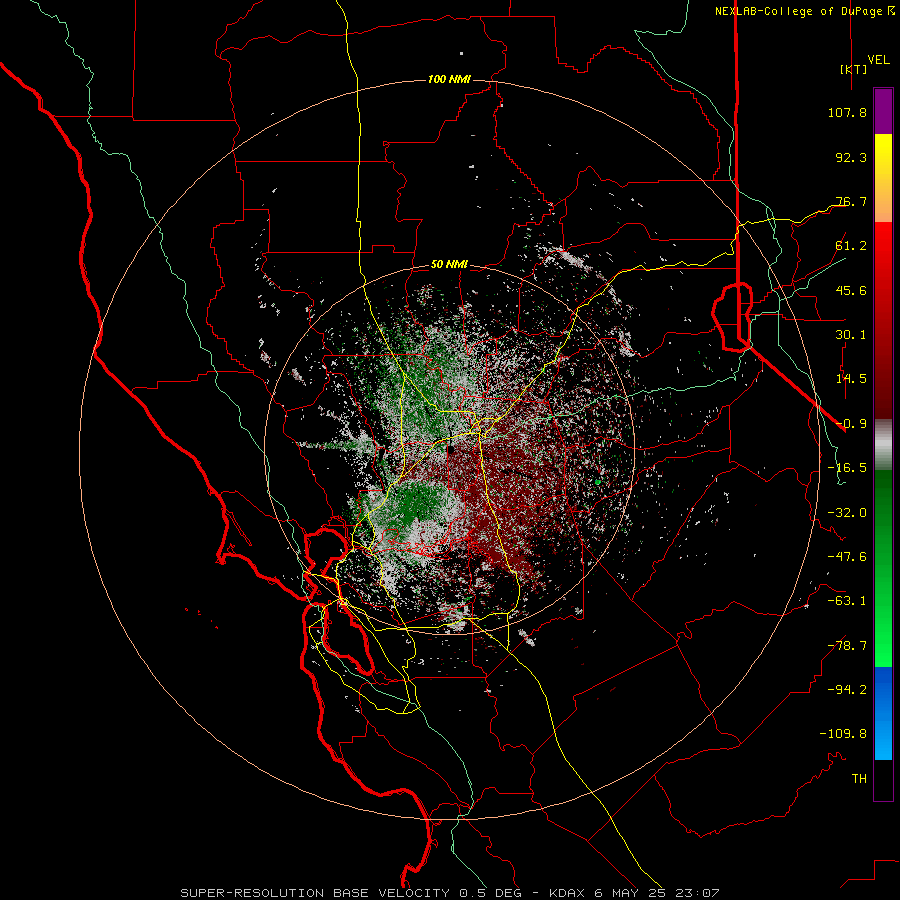
Task: Click the [KT] units label
Action: 853,69
